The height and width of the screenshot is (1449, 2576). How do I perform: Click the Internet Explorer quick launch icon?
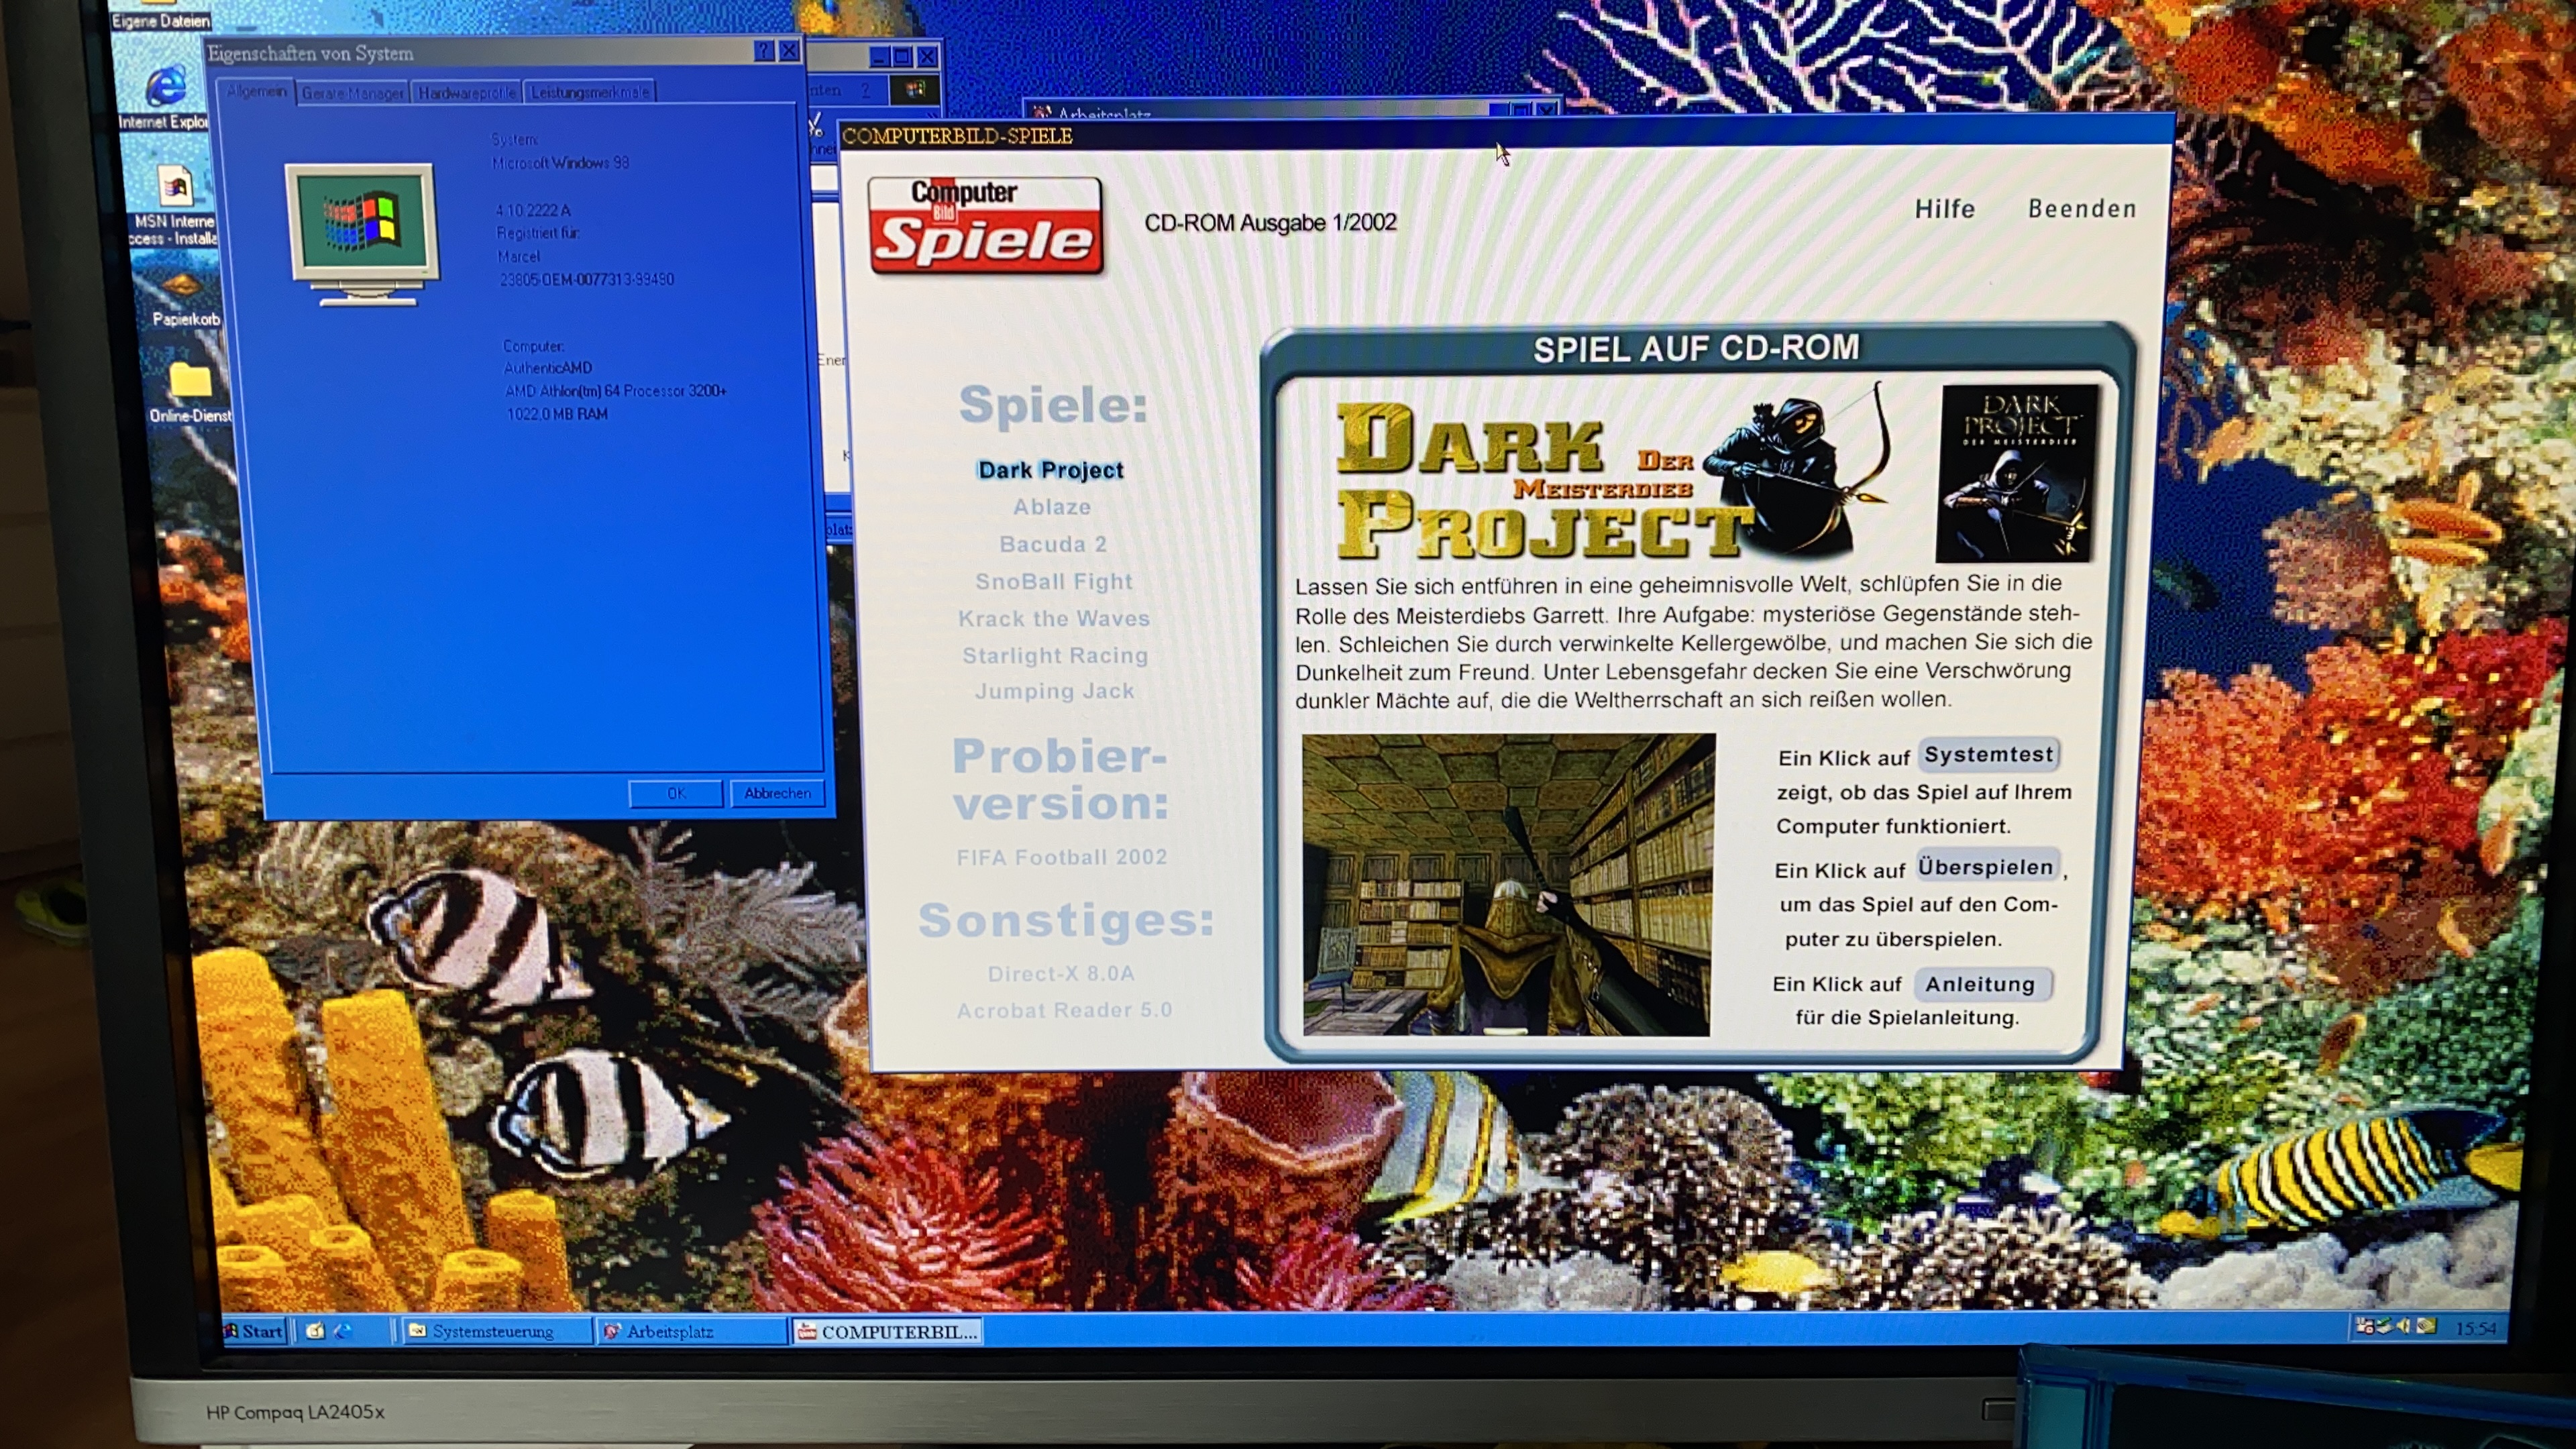(343, 1331)
